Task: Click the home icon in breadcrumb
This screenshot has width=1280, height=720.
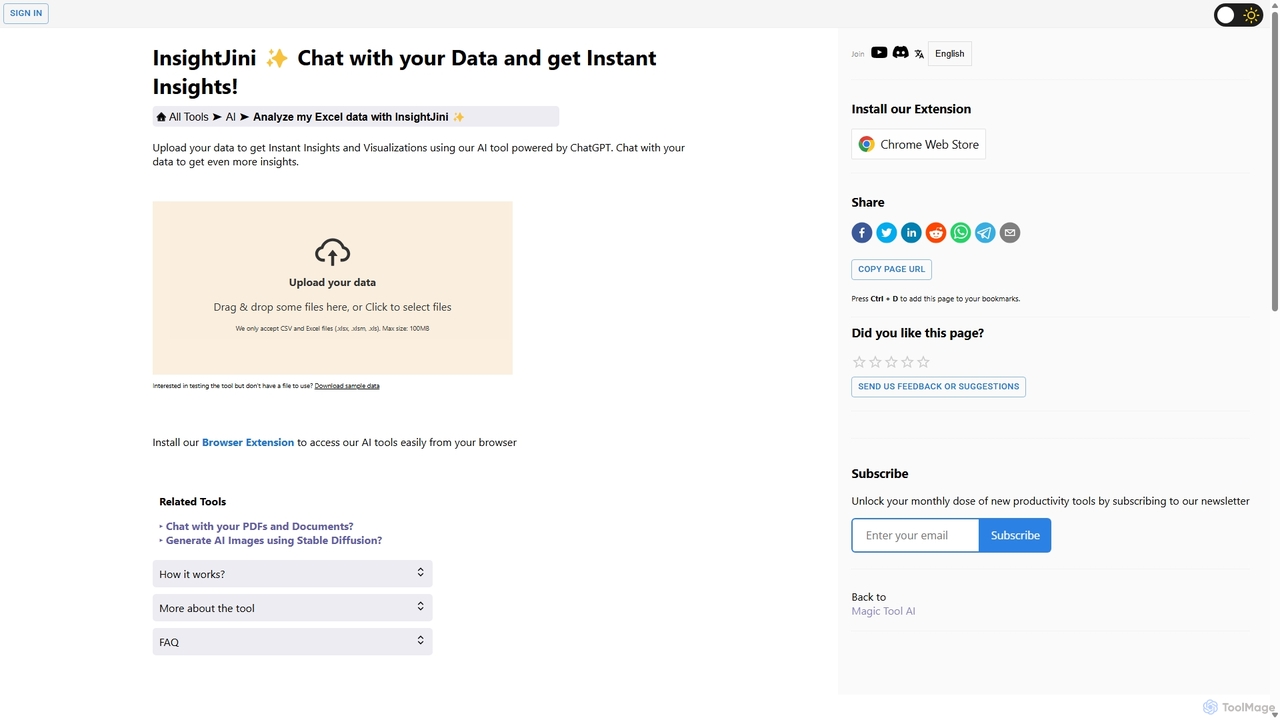Action: coord(161,117)
